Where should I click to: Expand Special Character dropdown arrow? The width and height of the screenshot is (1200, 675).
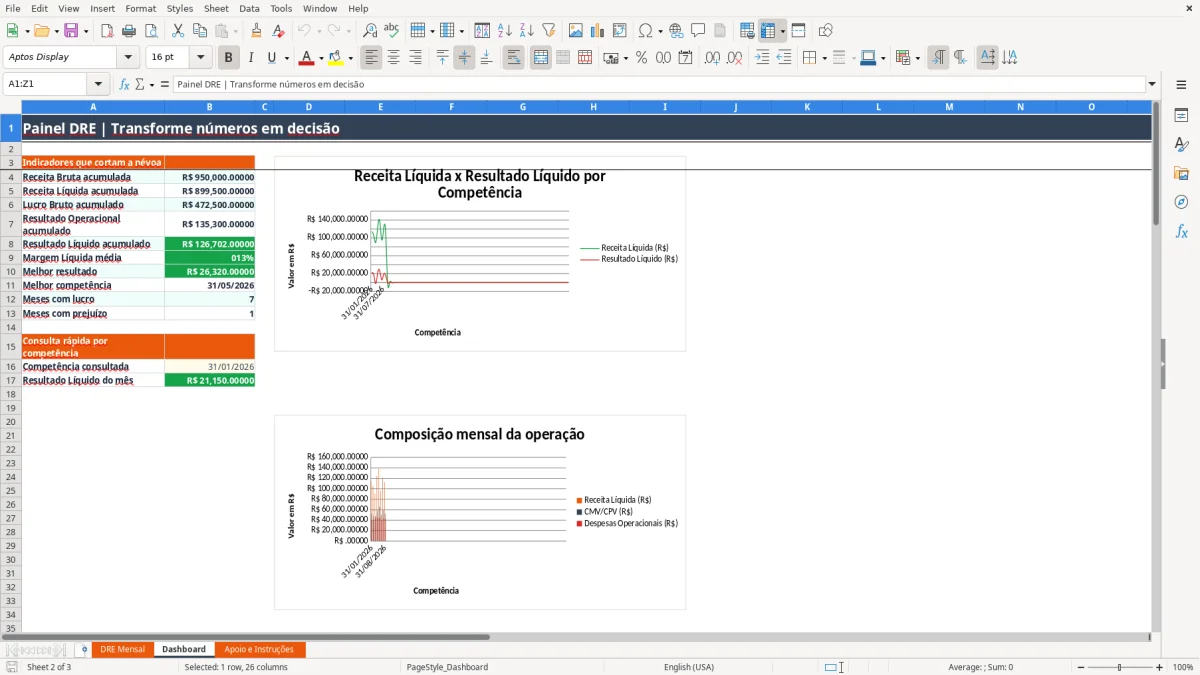click(660, 31)
